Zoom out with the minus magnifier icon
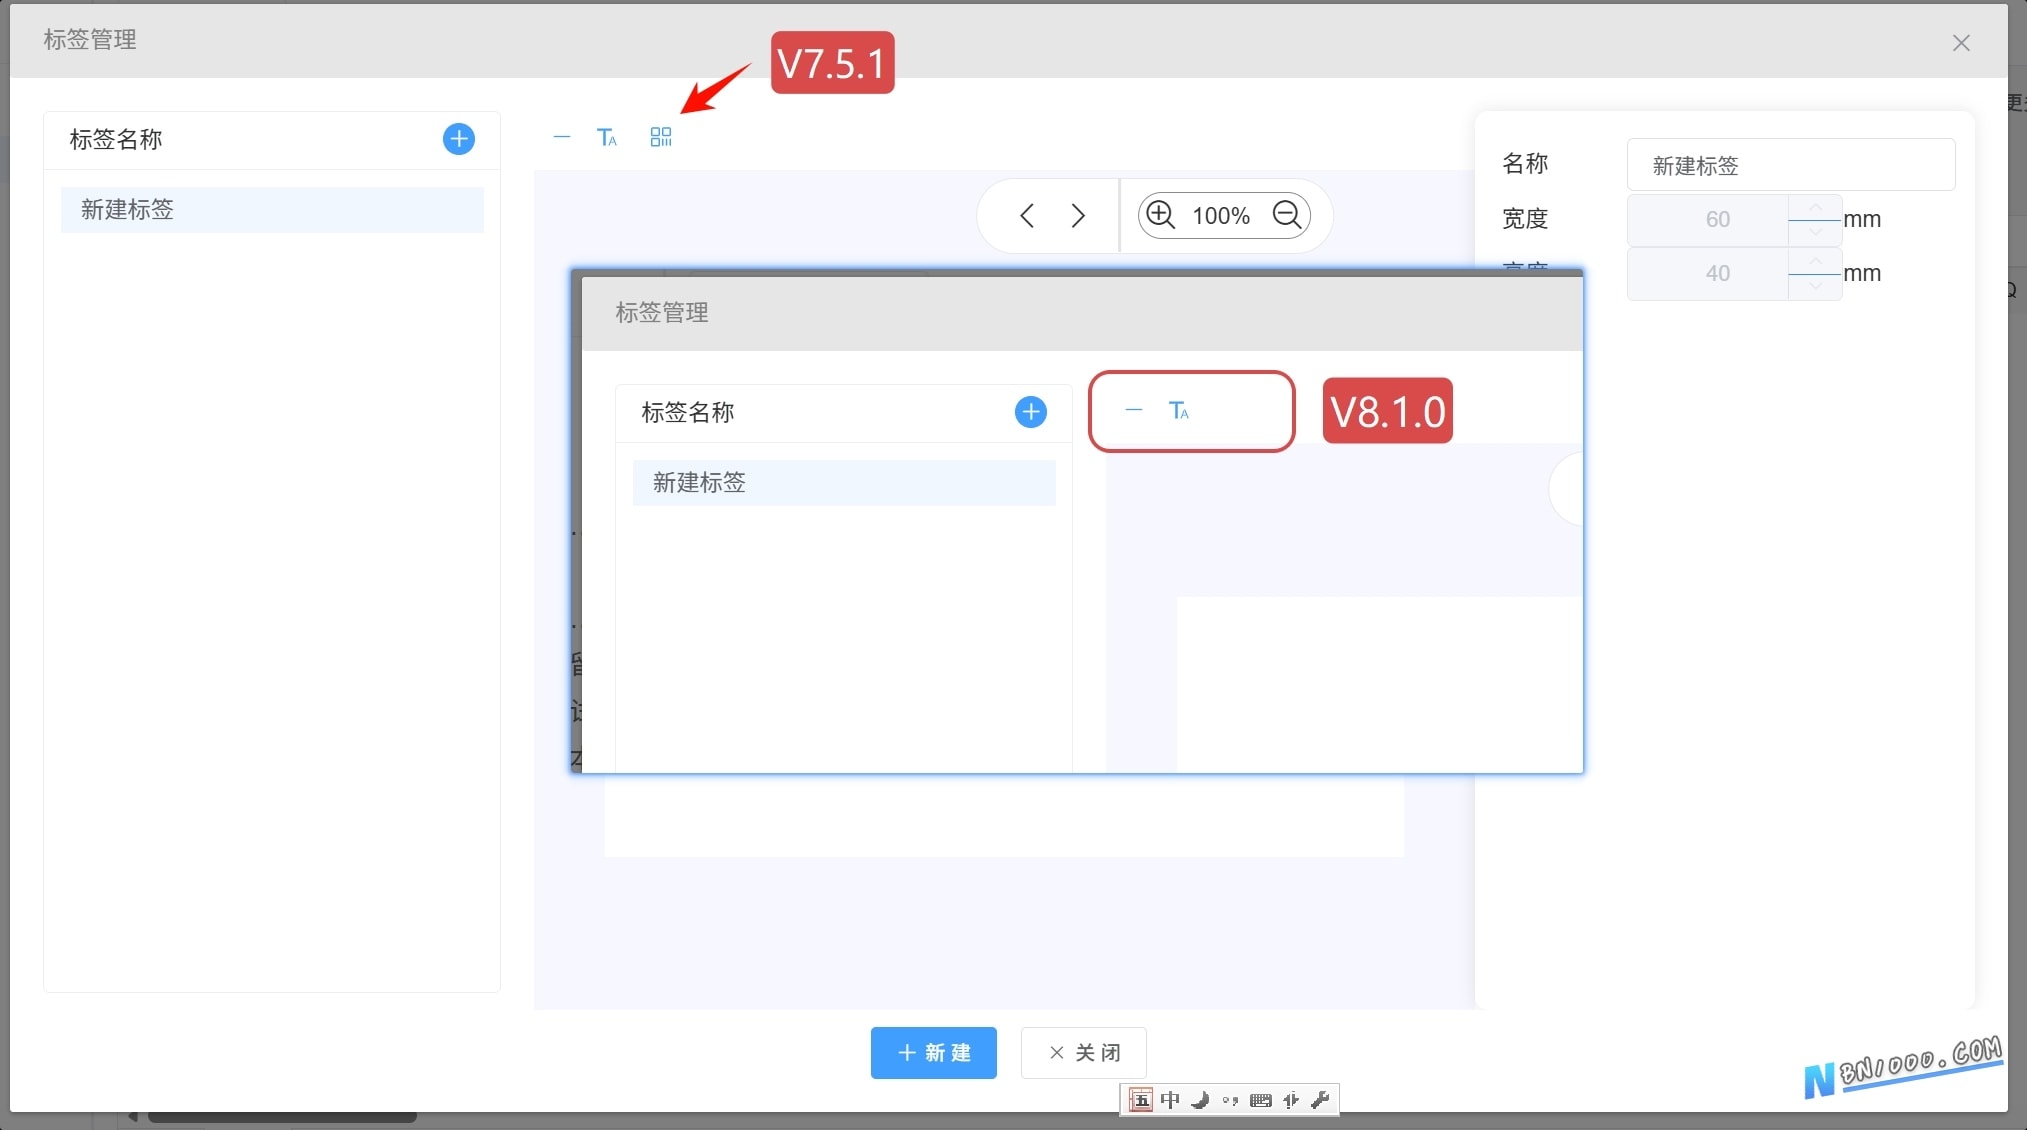2027x1130 pixels. (1287, 215)
